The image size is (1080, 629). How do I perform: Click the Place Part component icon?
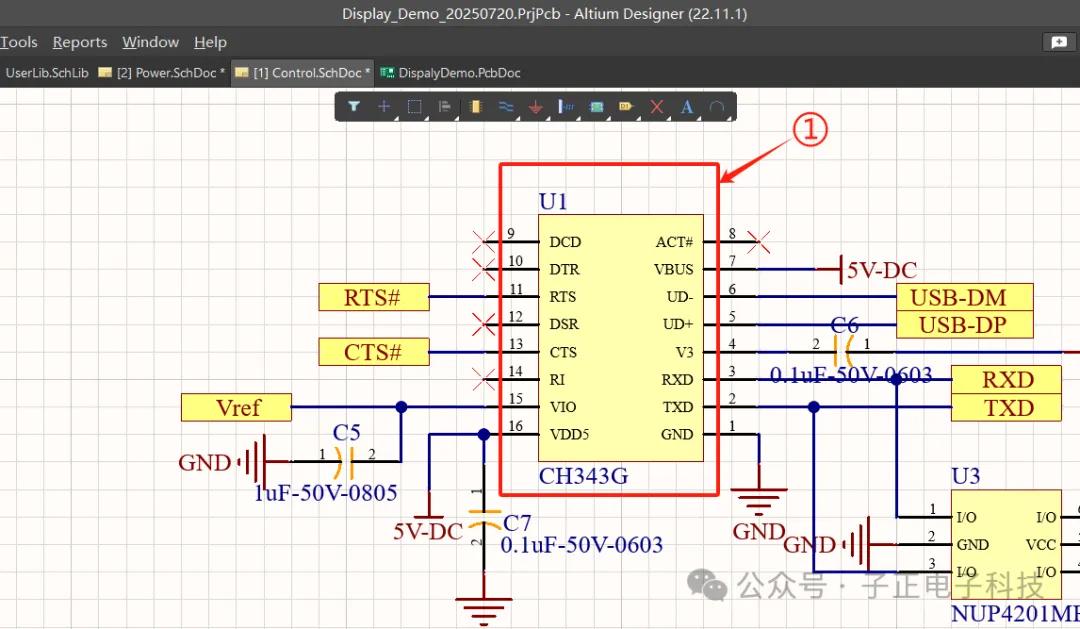click(475, 107)
